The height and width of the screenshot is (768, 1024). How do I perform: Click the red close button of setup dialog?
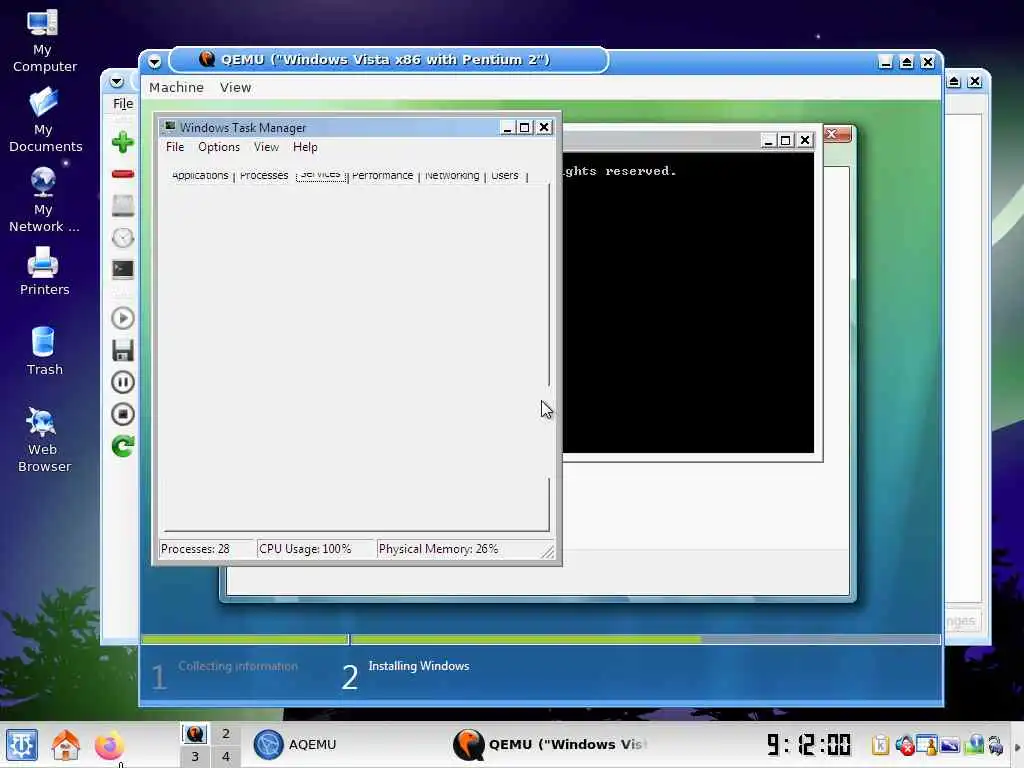point(837,134)
